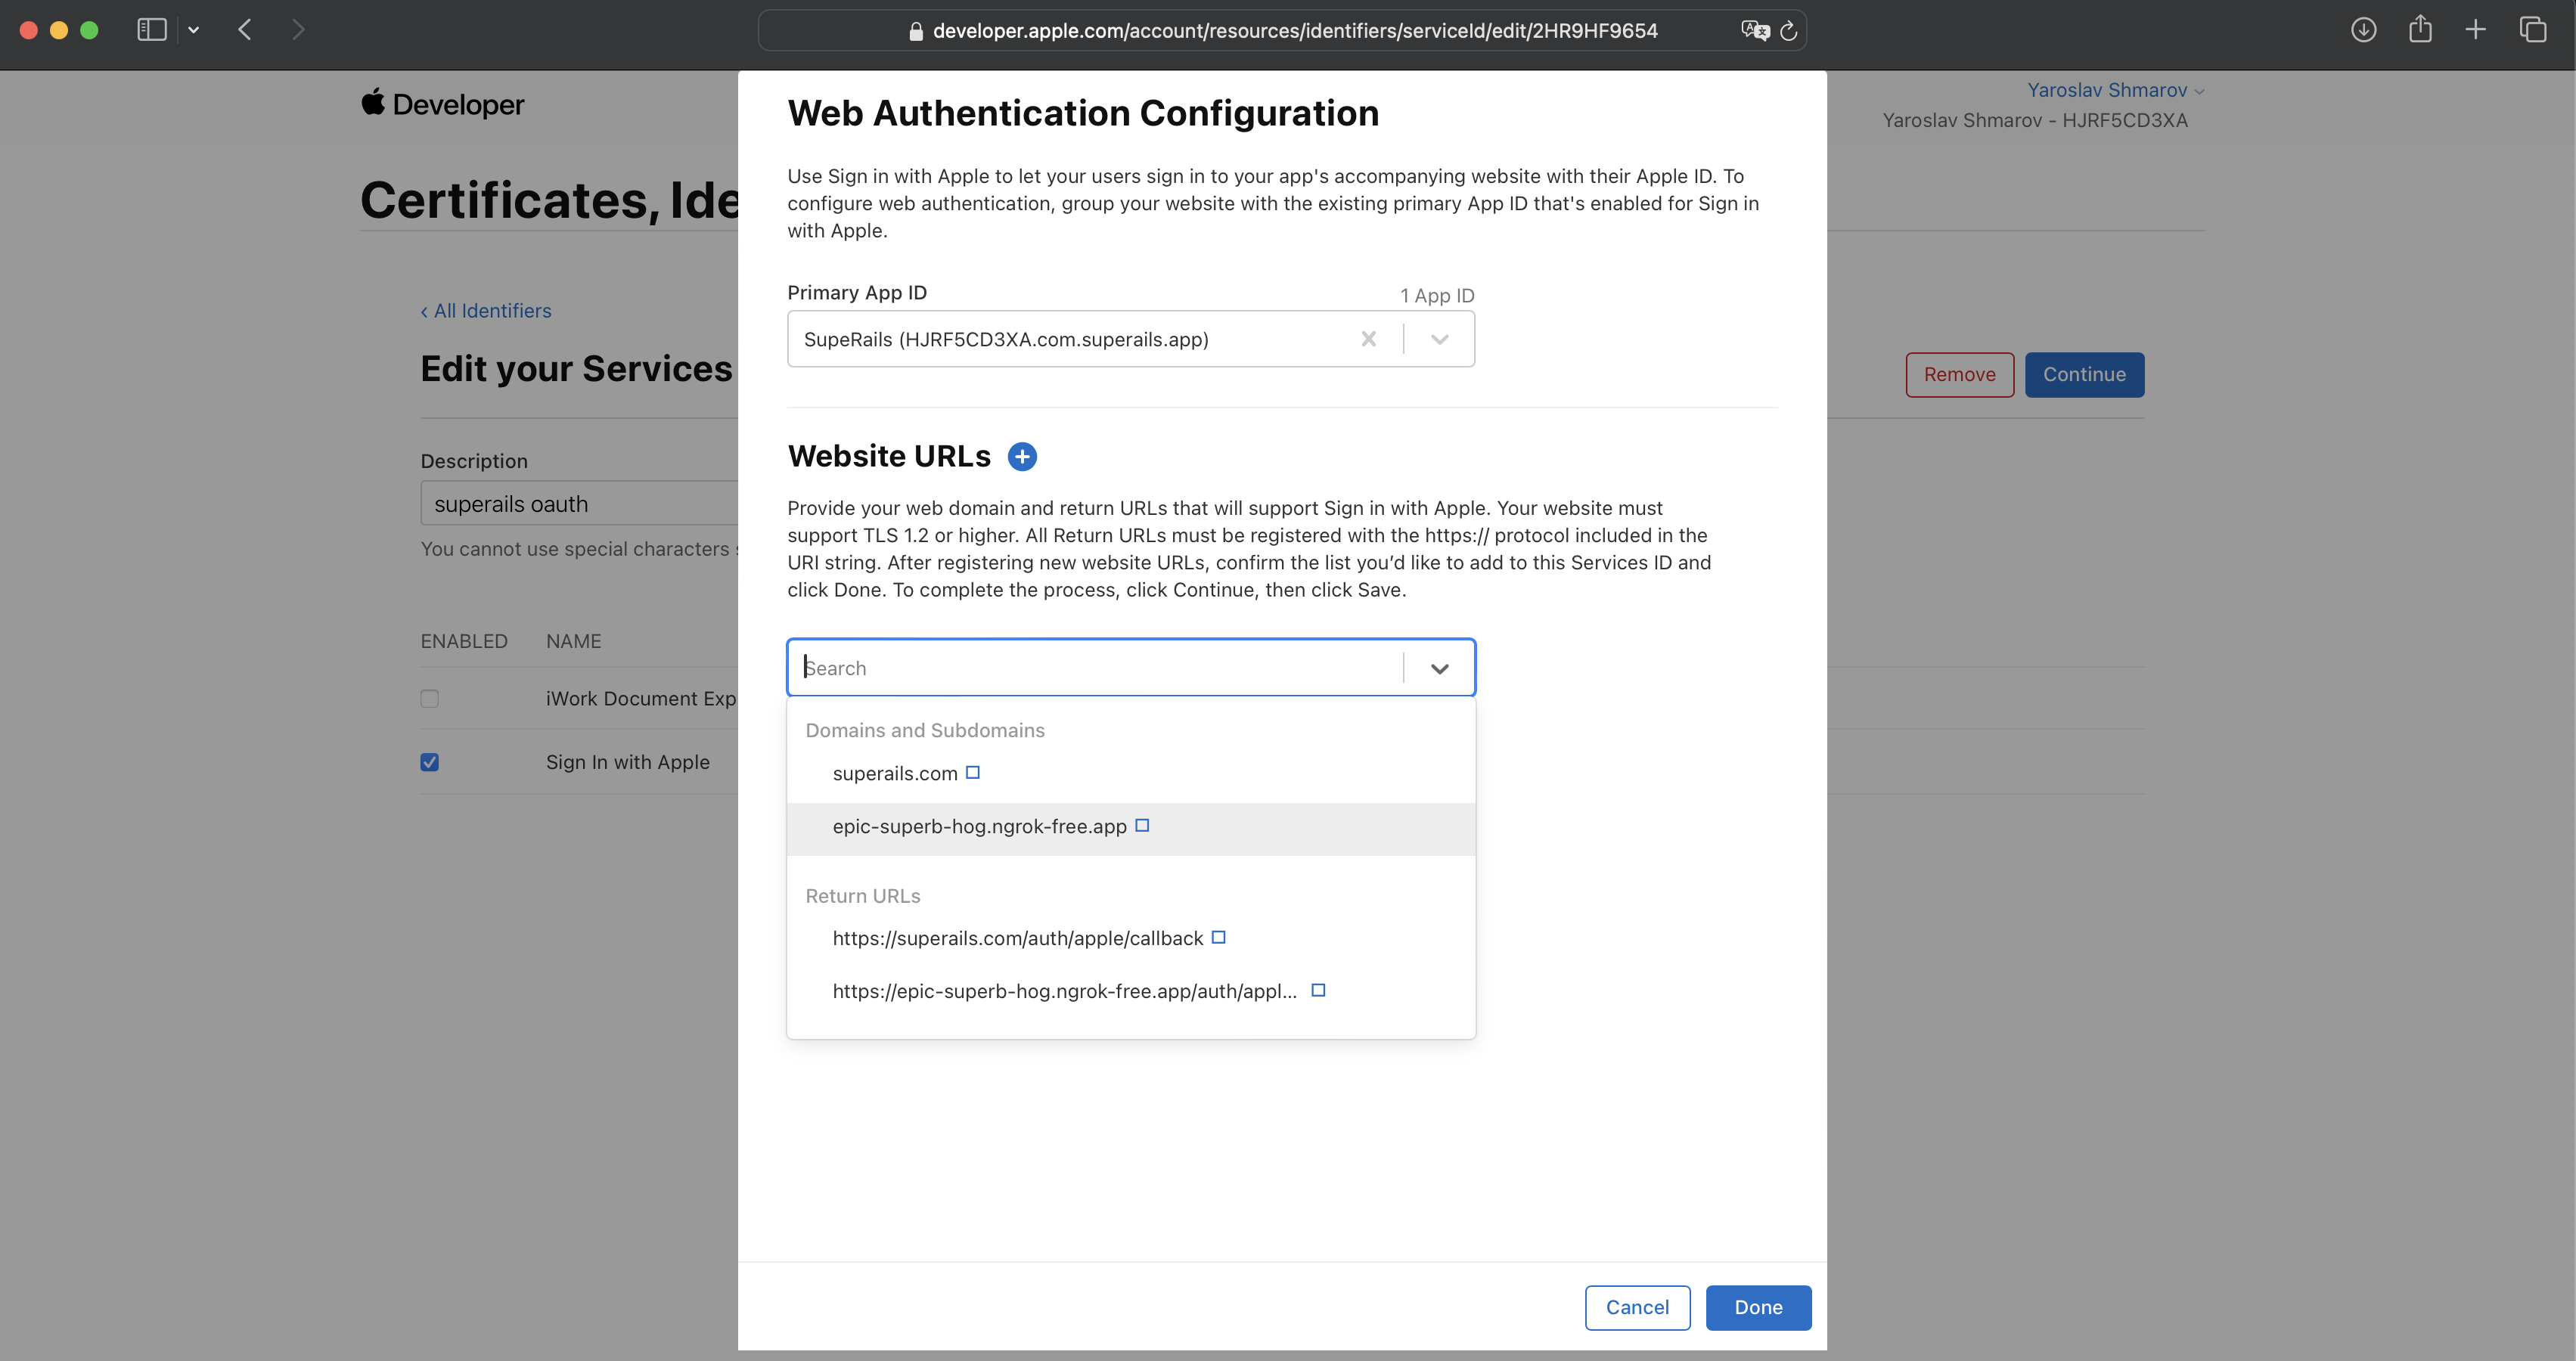Click the 'Sign In with Apple' row name
The width and height of the screenshot is (2576, 1361).
(628, 763)
